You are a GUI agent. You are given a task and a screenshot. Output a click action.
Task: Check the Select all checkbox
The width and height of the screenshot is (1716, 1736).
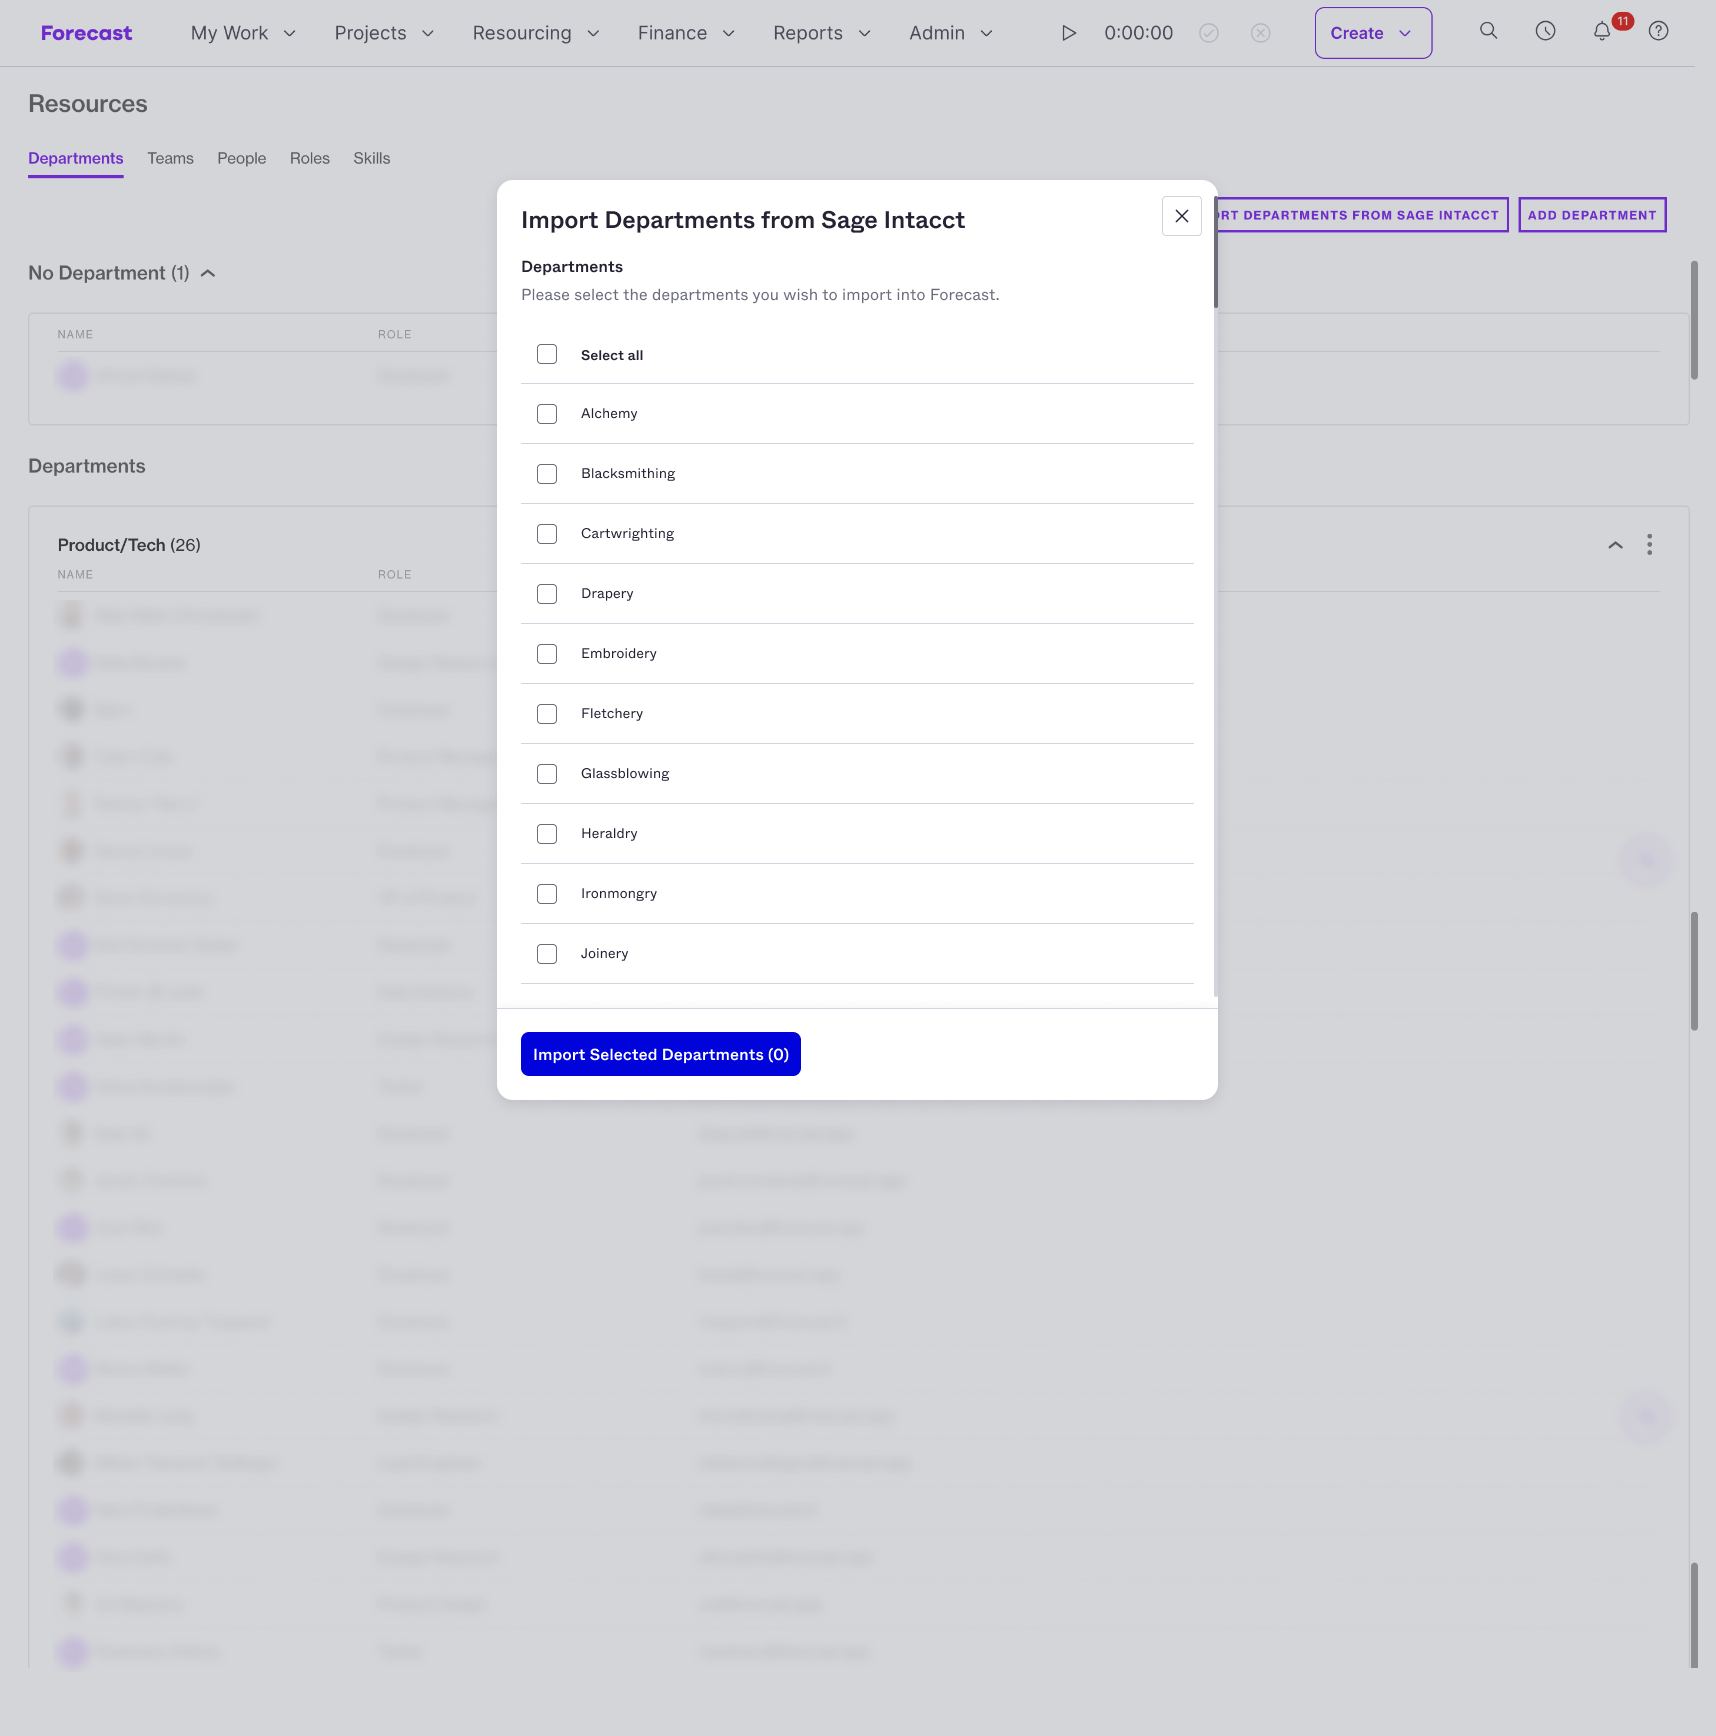[547, 354]
